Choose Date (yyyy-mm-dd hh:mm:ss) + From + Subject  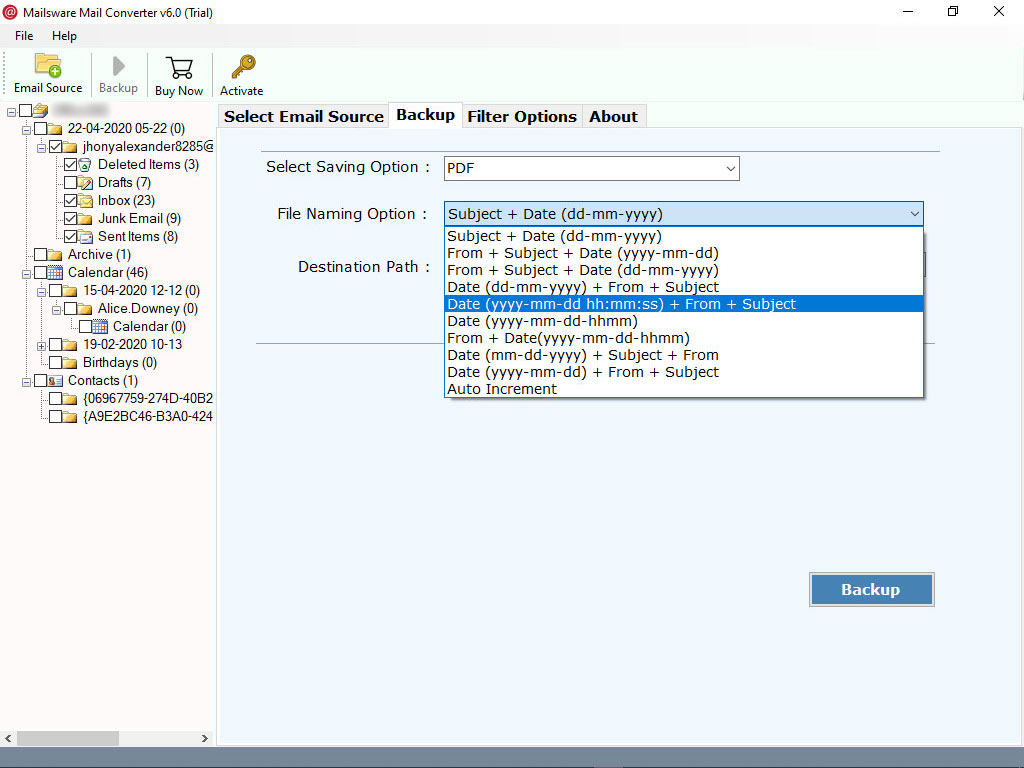[684, 304]
